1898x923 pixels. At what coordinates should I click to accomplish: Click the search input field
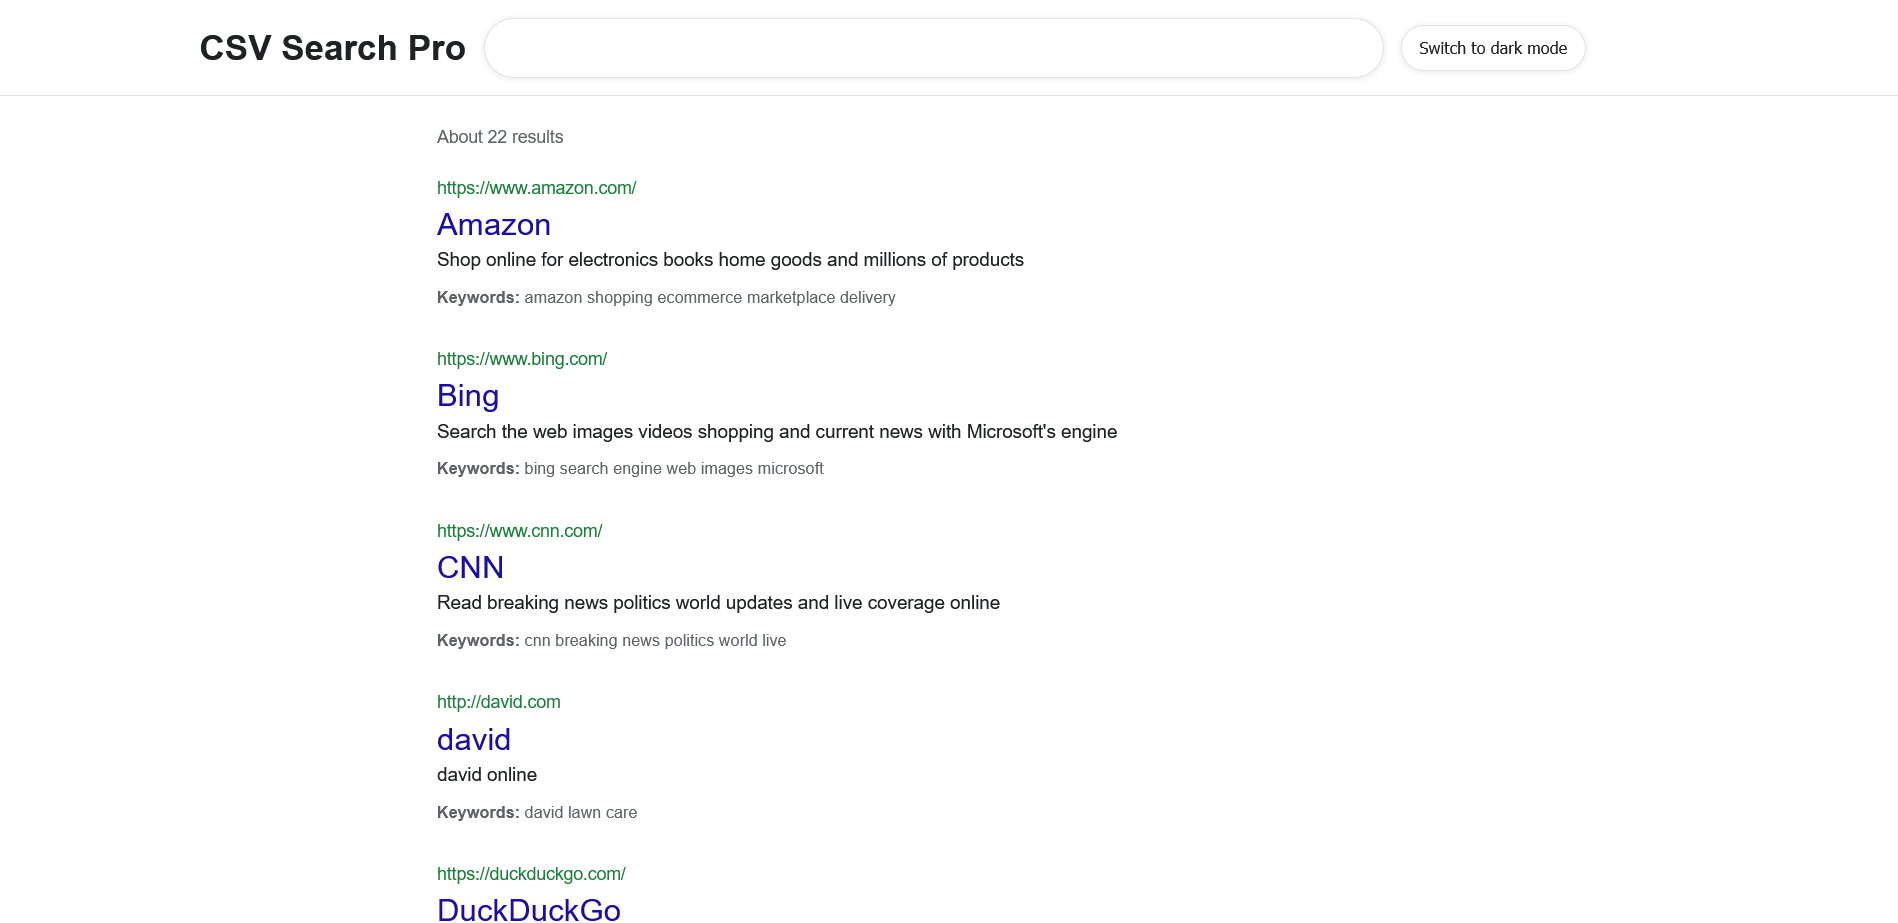[x=933, y=48]
